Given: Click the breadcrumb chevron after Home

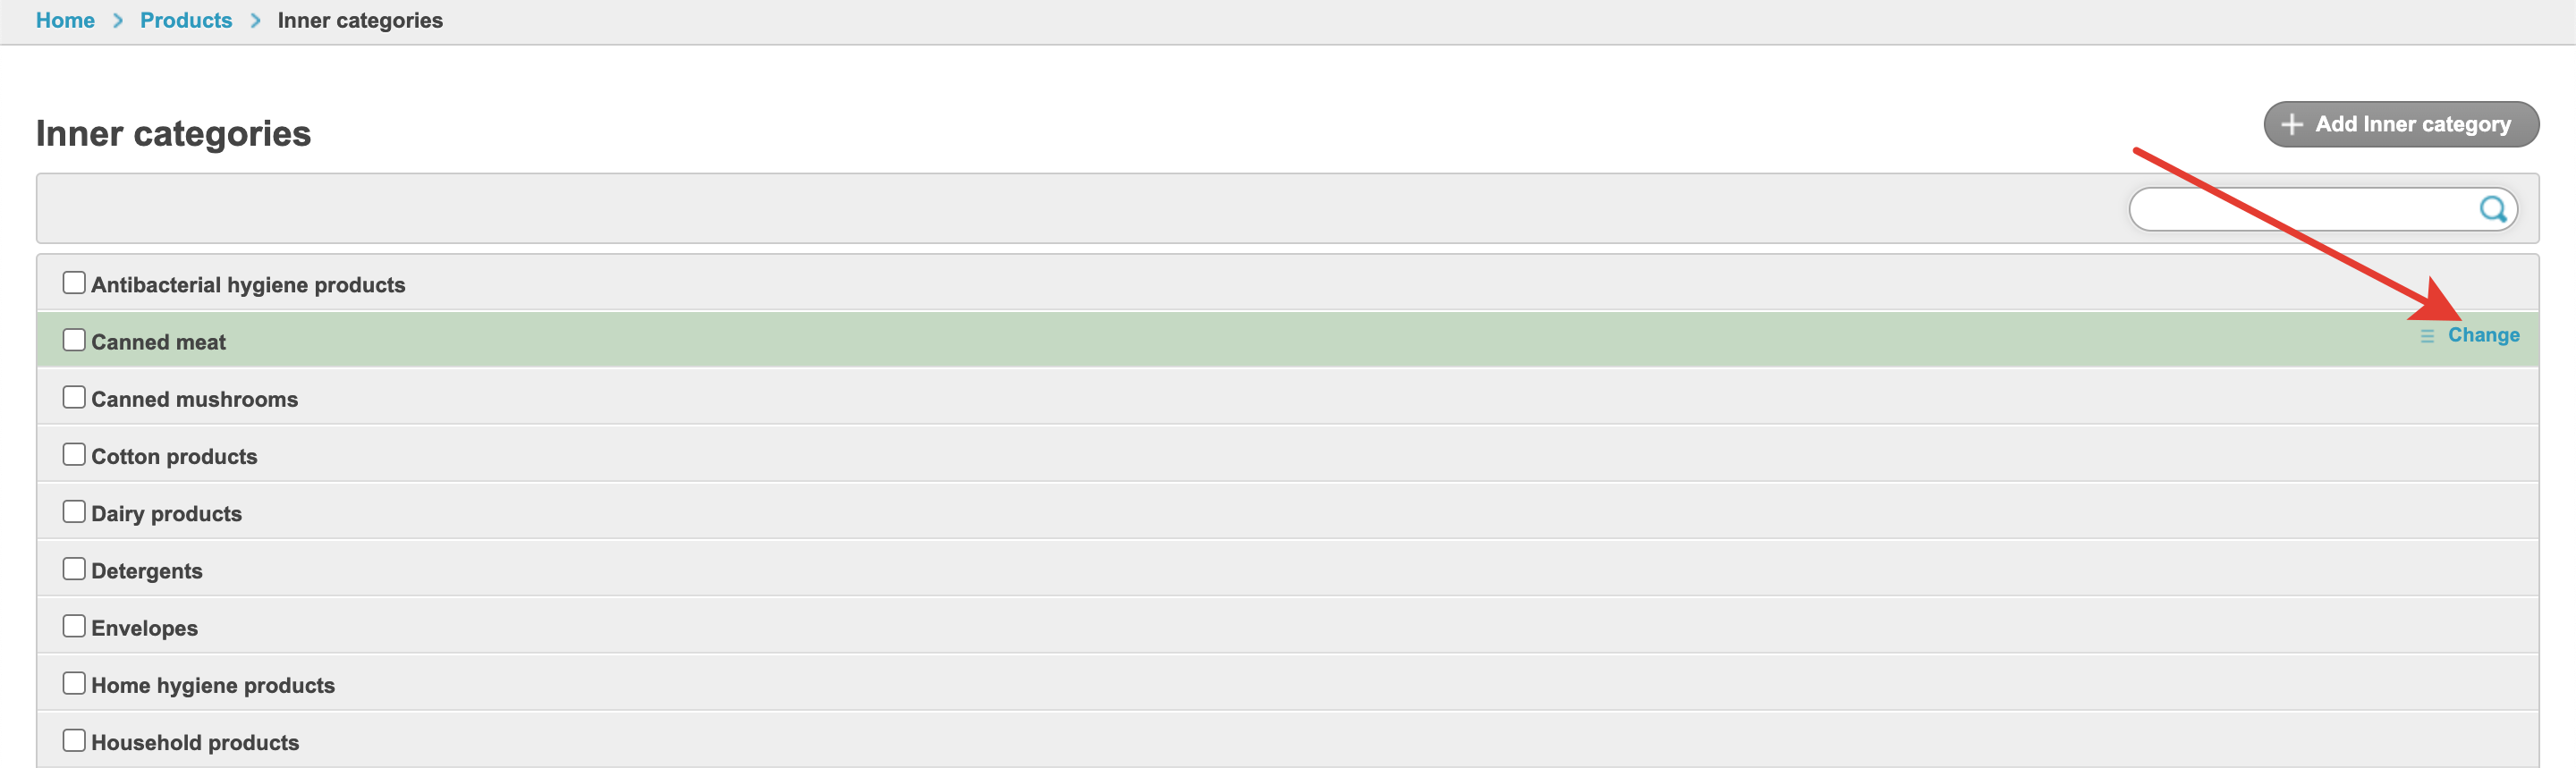Looking at the screenshot, I should pos(118,20).
